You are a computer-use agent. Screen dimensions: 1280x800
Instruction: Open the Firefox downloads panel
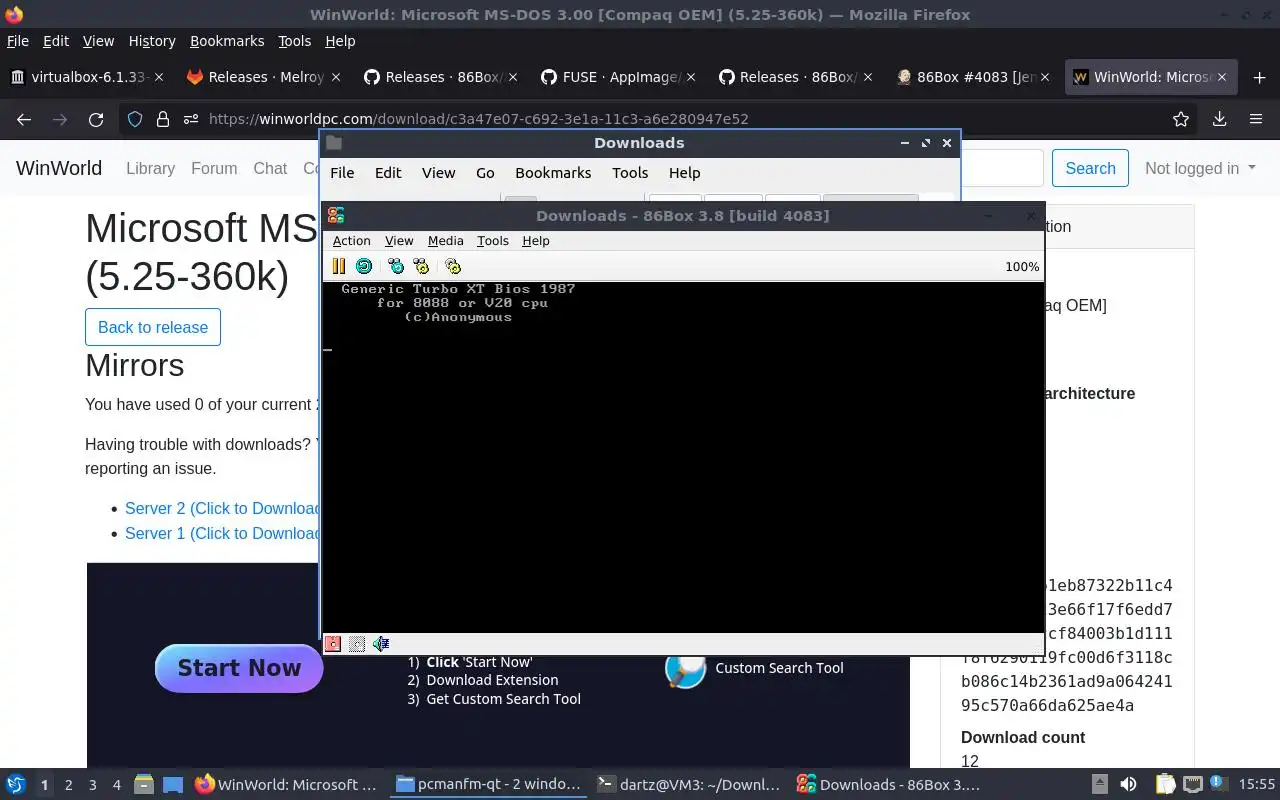click(x=1219, y=119)
